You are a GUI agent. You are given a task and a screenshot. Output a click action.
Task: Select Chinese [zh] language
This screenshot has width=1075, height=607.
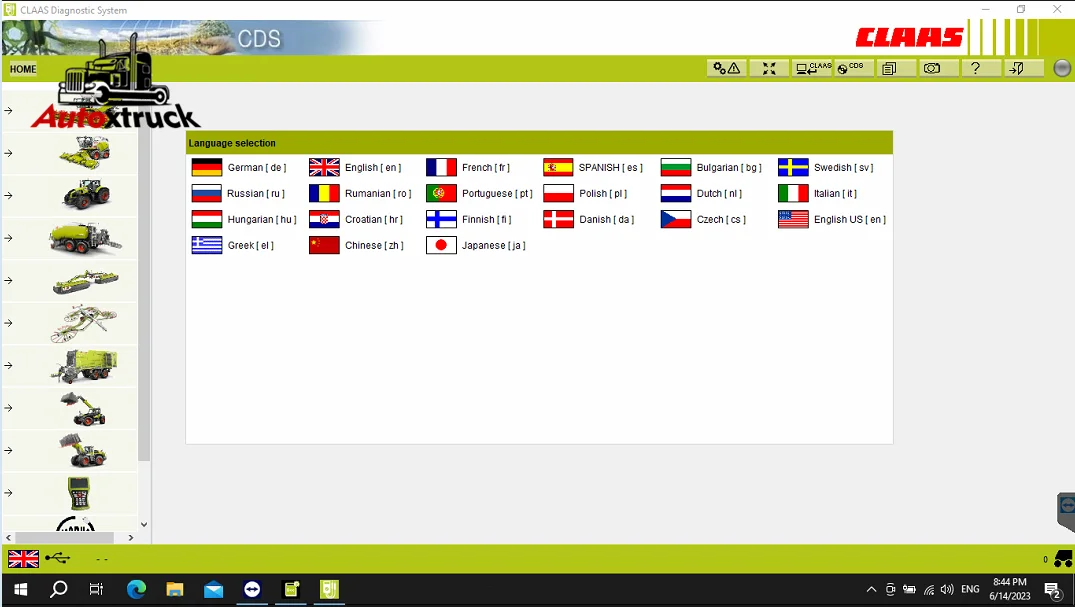point(357,246)
